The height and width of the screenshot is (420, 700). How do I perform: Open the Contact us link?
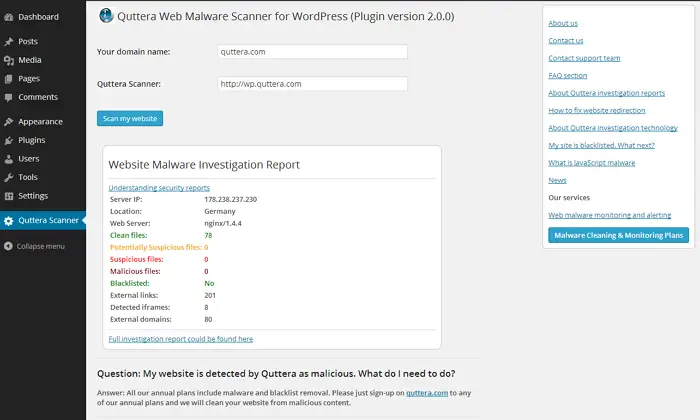click(x=566, y=41)
